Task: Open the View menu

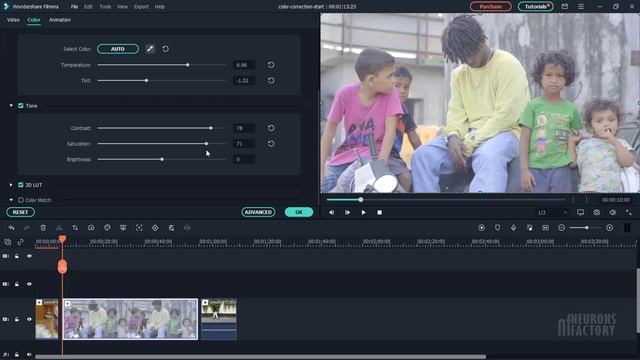Action: coord(122,7)
